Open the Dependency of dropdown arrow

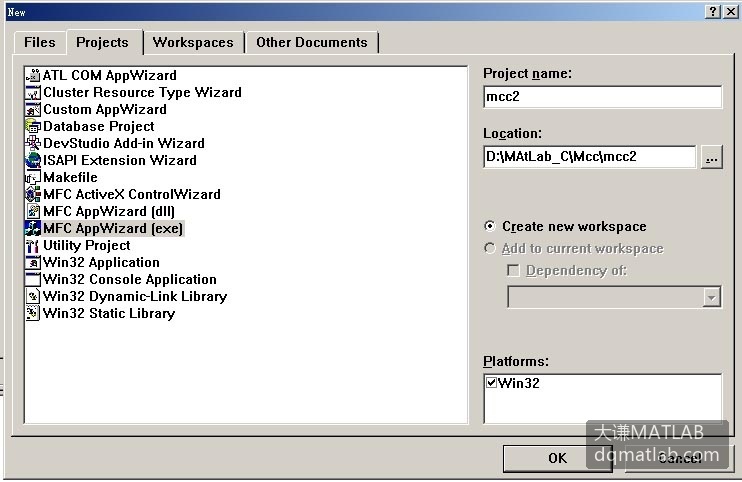coord(711,298)
